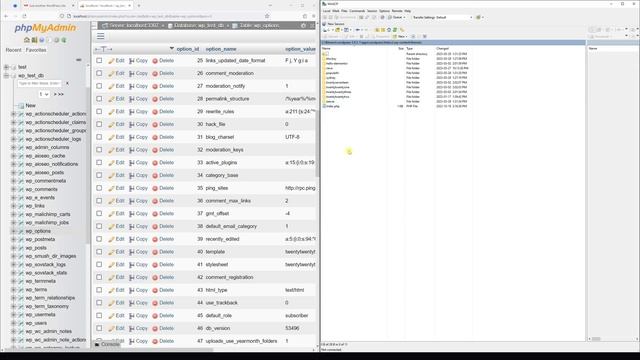This screenshot has height=360, width=640.
Task: Check the box for html_type row
Action: coord(99,290)
